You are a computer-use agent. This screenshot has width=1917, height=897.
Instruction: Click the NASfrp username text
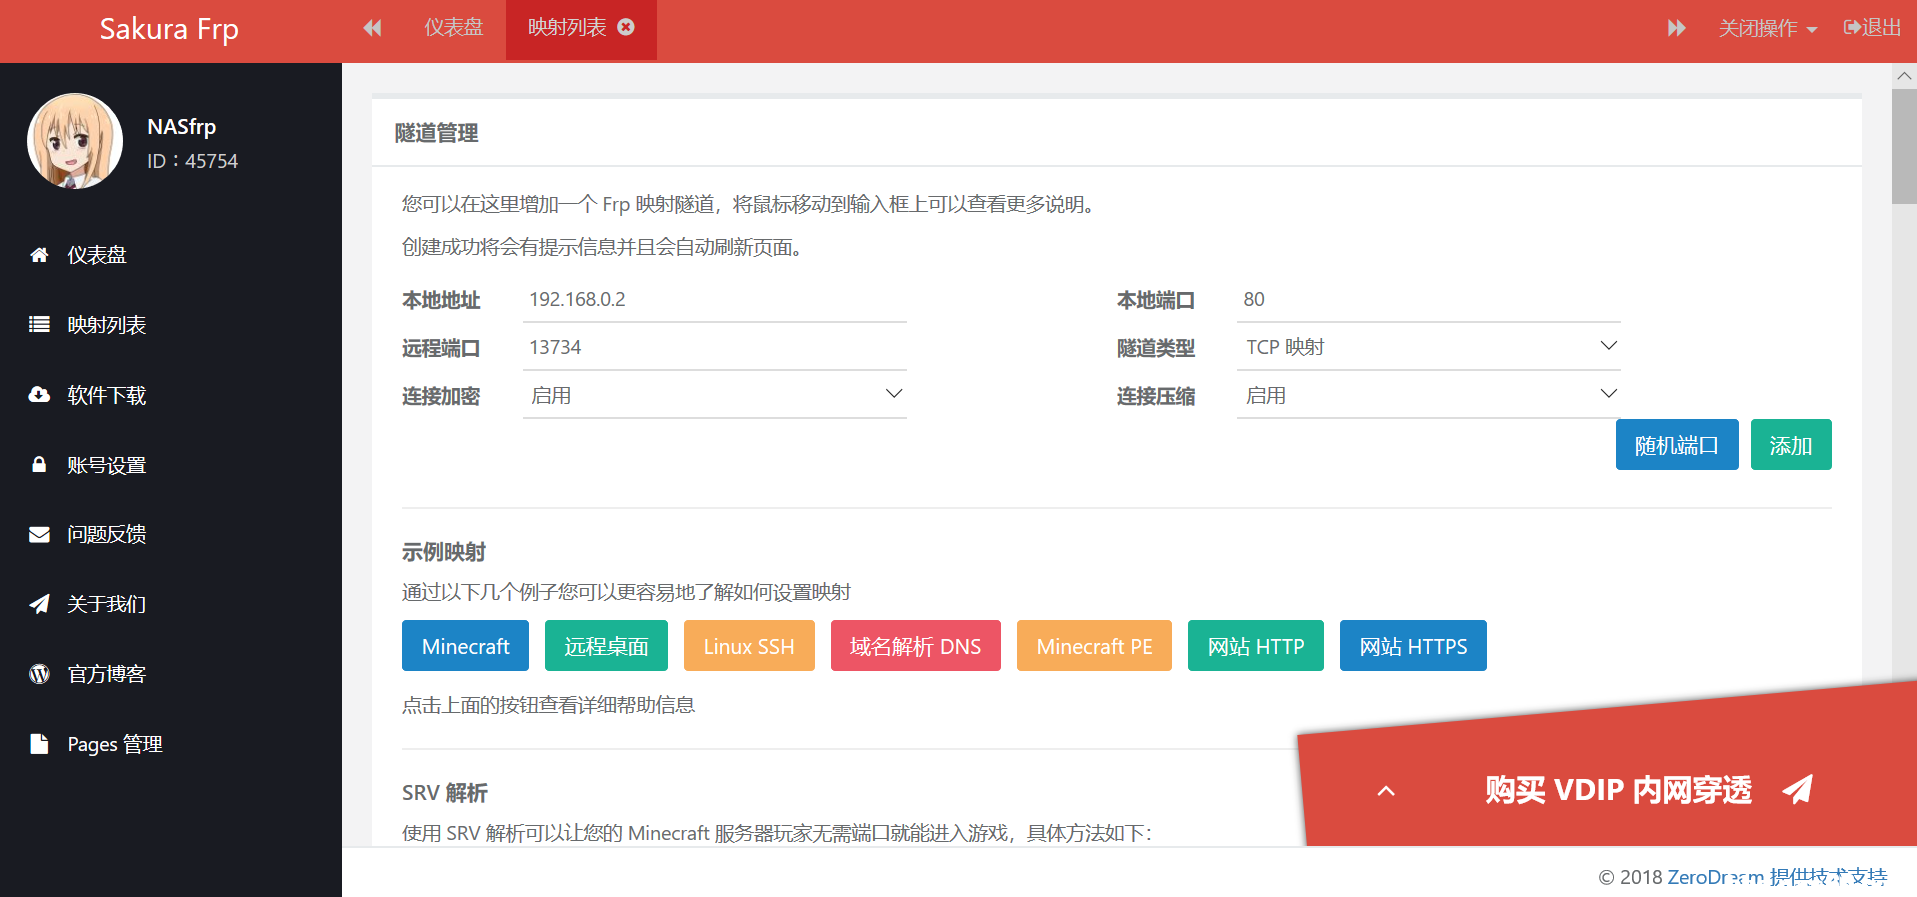coord(182,127)
